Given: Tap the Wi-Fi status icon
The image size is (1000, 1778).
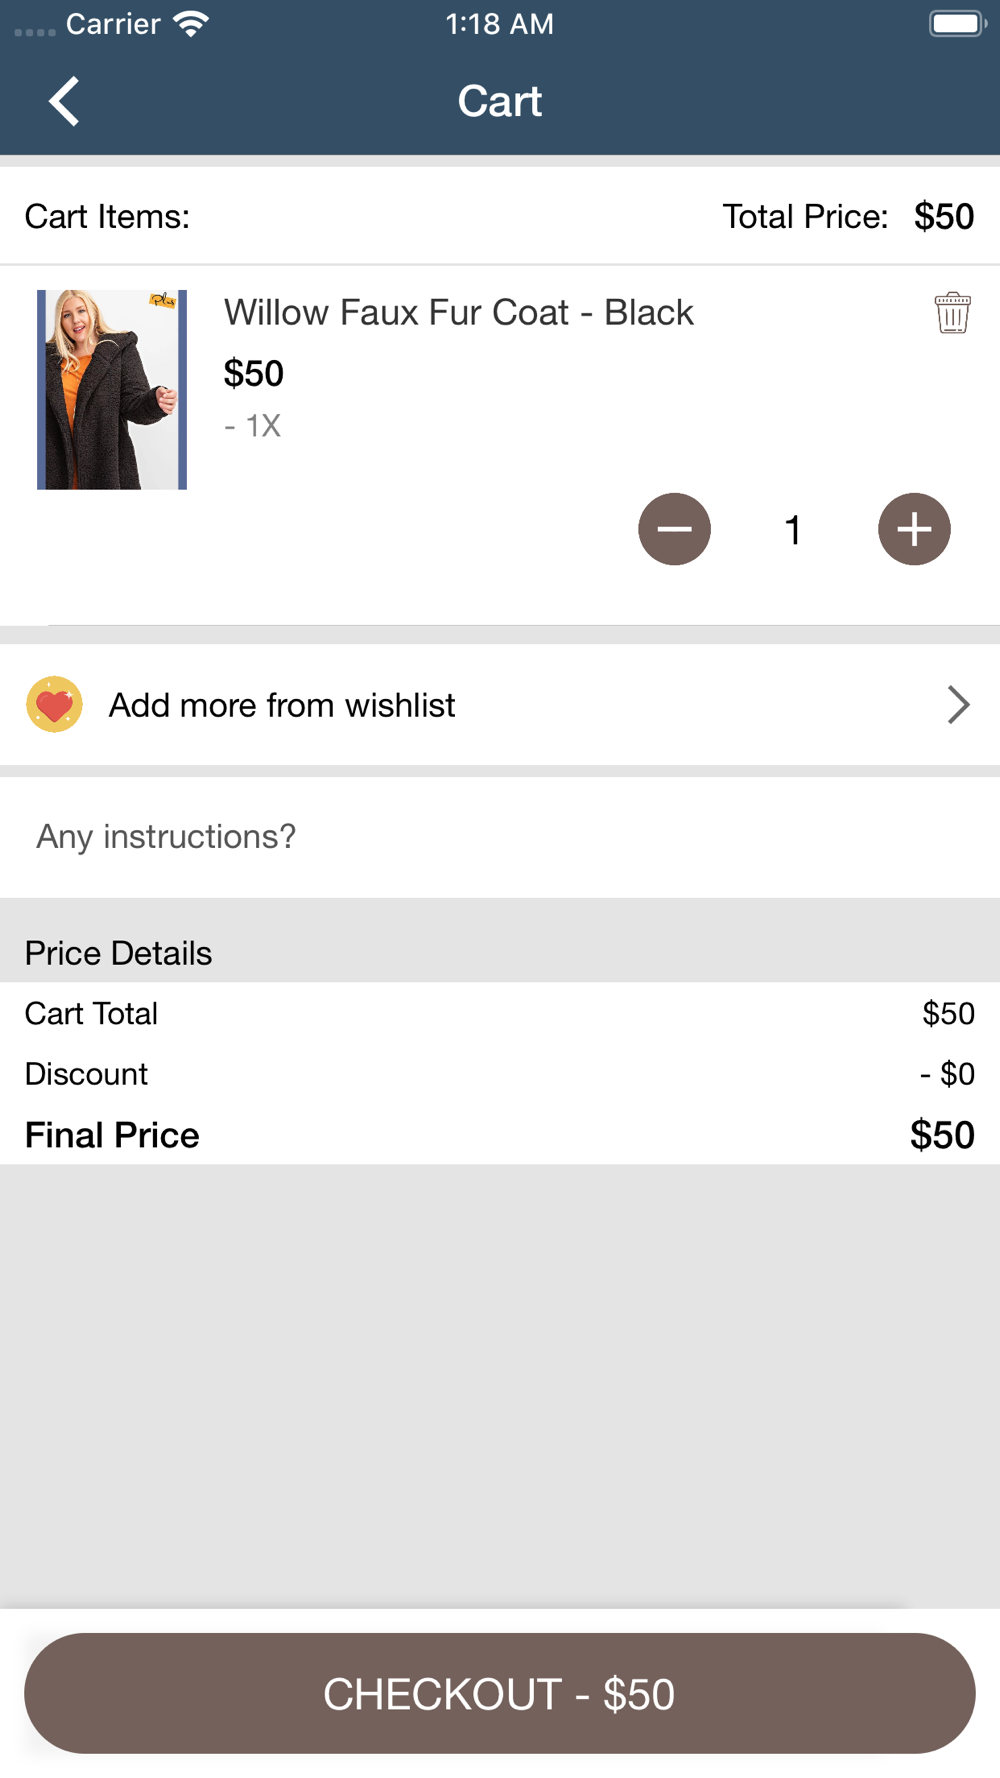Looking at the screenshot, I should [x=190, y=23].
